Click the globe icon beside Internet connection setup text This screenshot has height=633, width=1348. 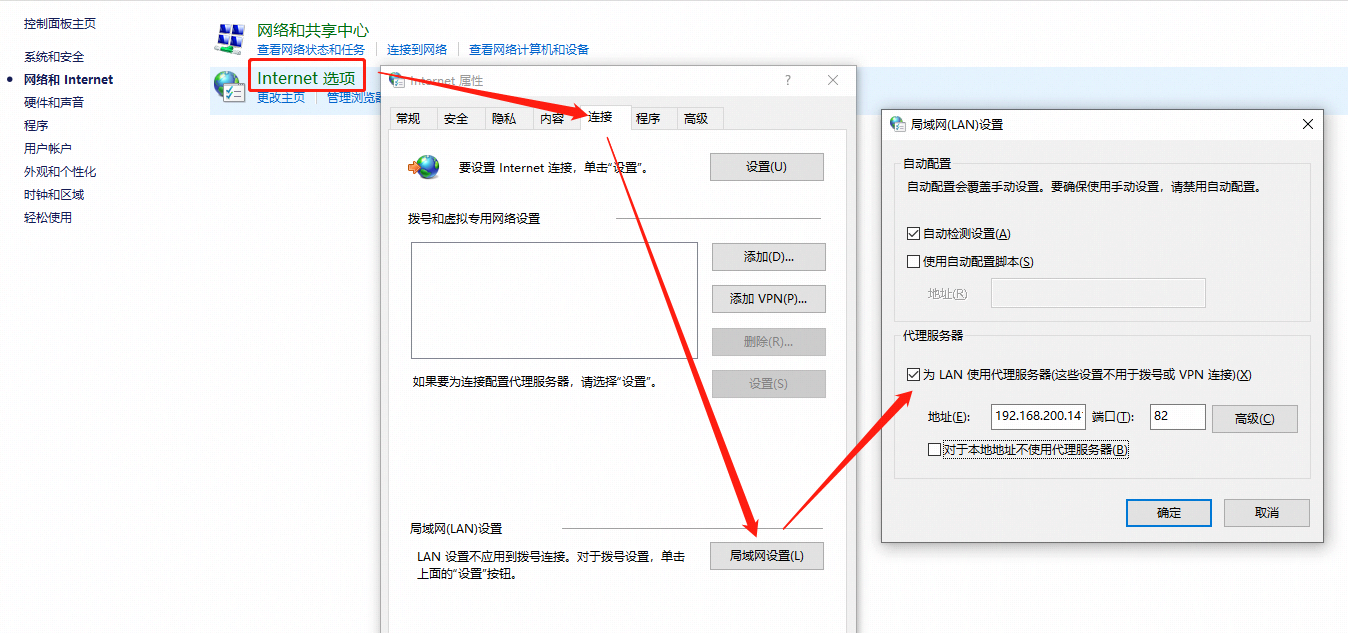423,167
